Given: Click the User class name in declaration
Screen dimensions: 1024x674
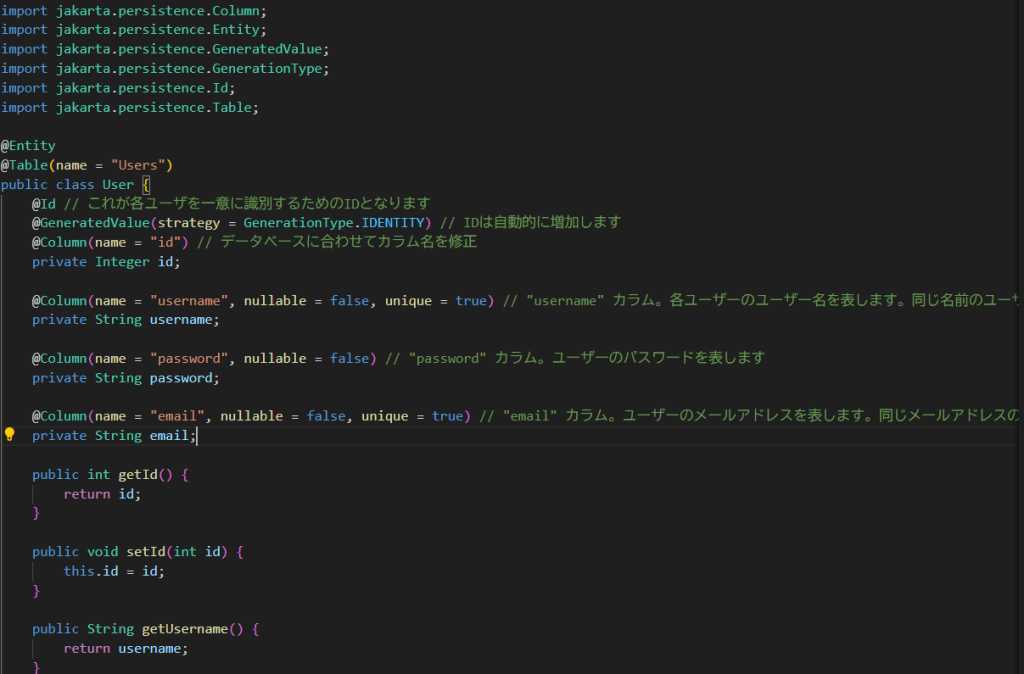Looking at the screenshot, I should 118,184.
